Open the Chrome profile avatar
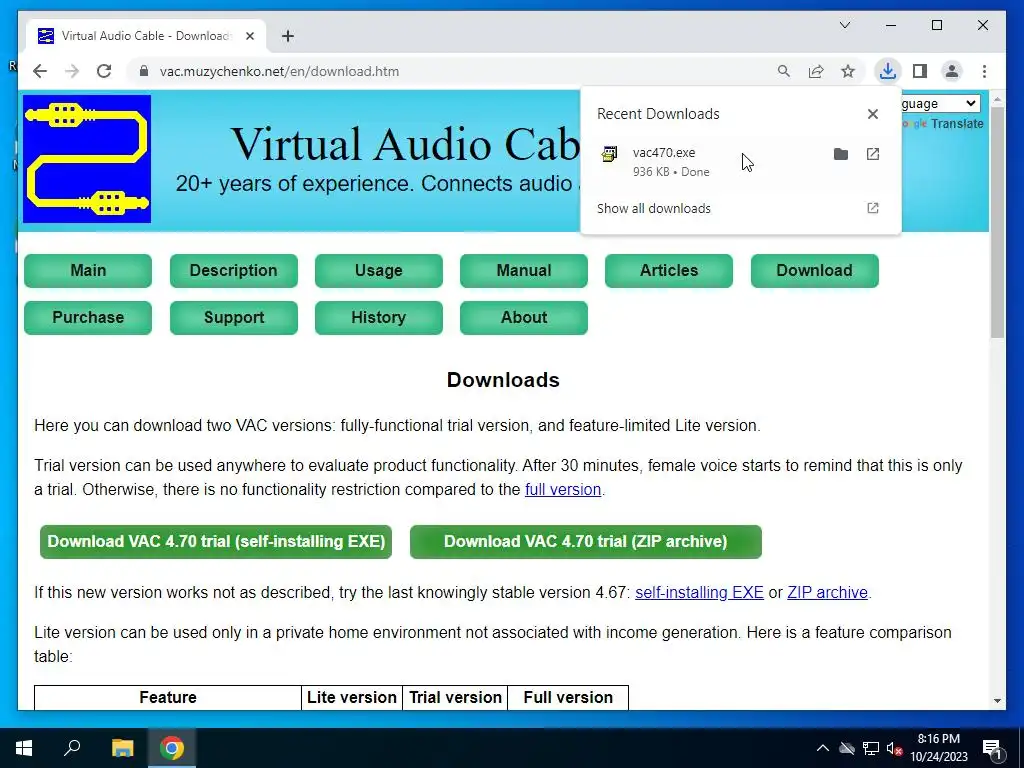Screen dimensions: 1024x768 point(952,71)
